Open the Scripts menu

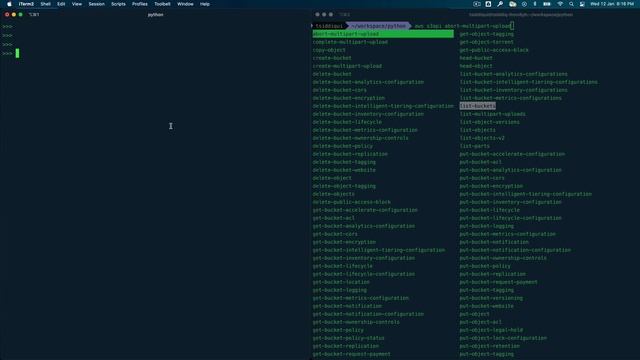point(118,4)
